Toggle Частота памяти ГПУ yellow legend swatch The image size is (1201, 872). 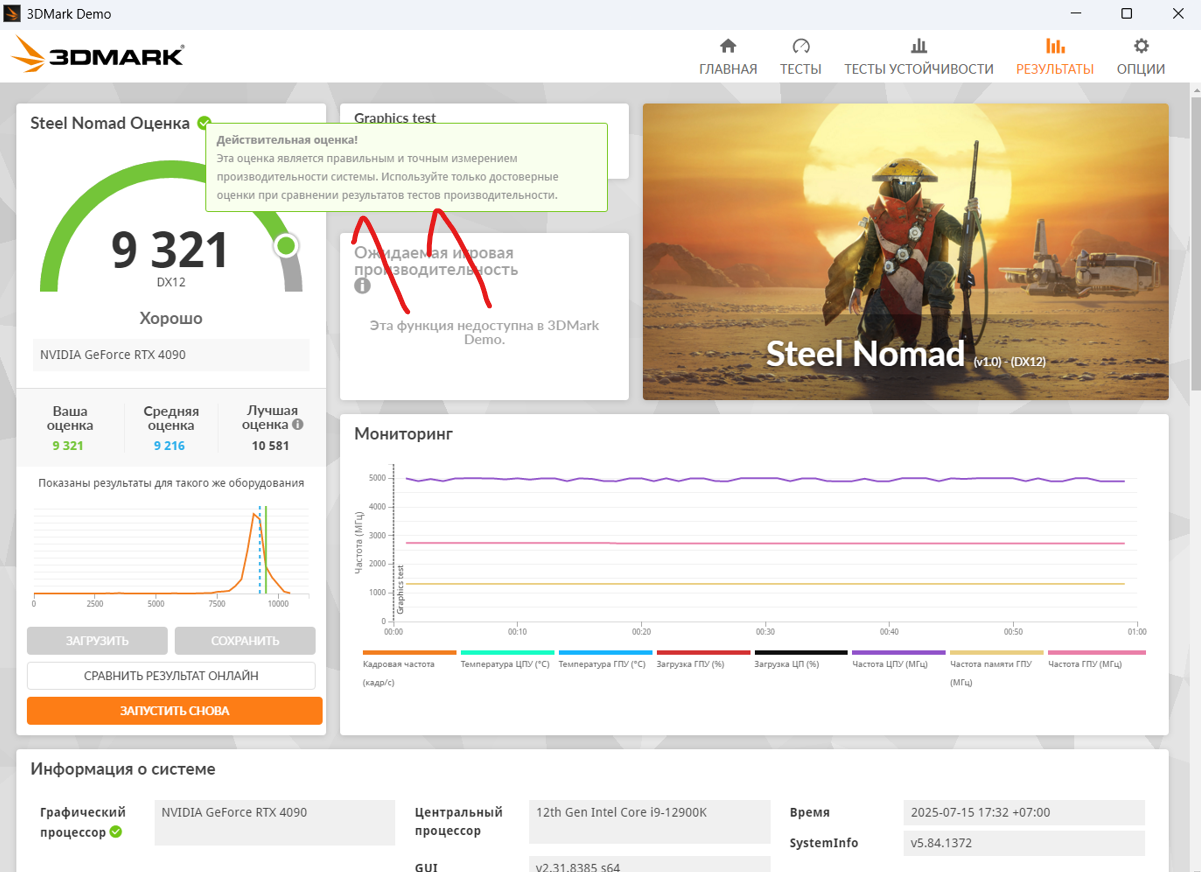tap(996, 653)
